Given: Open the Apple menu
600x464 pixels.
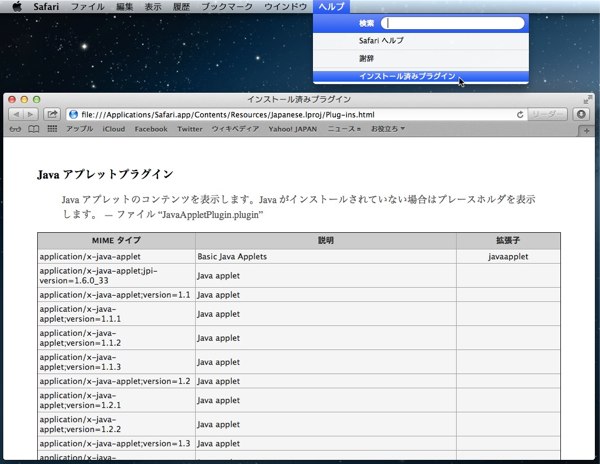Looking at the screenshot, I should [16, 7].
